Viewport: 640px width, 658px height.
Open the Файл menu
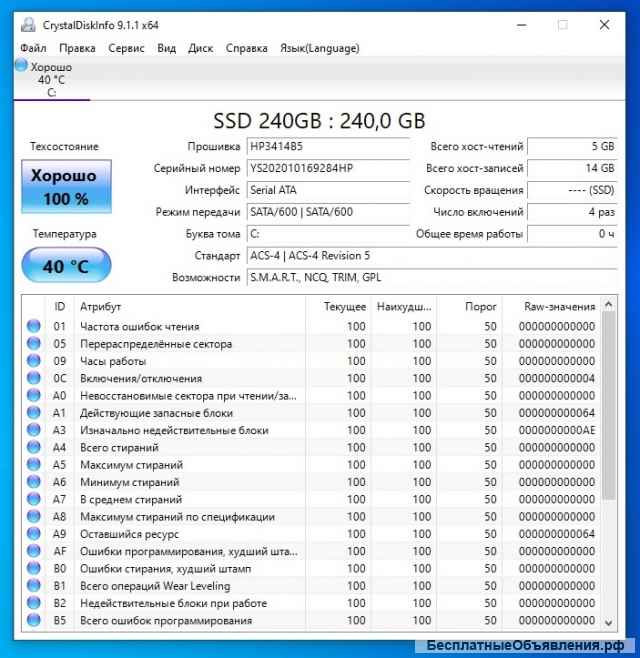click(33, 48)
